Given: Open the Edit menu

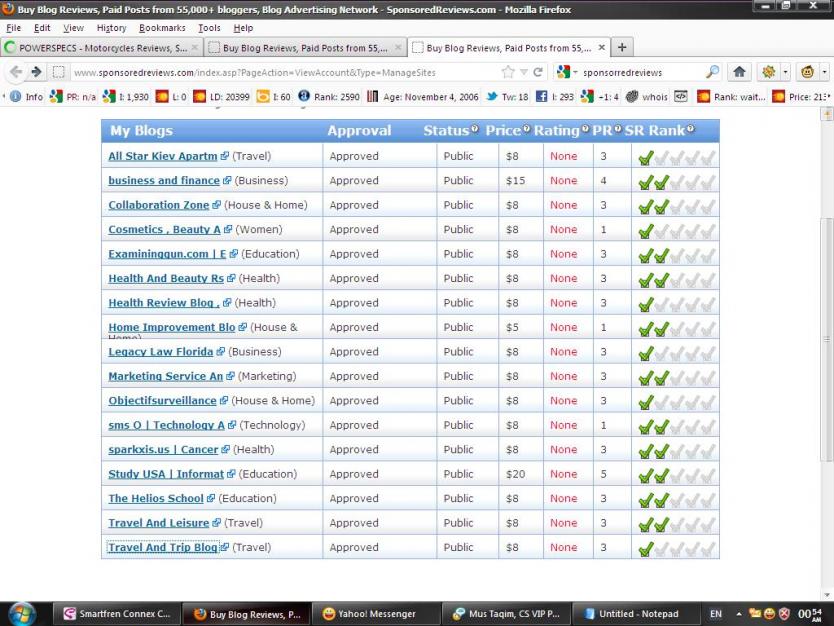Looking at the screenshot, I should (42, 28).
